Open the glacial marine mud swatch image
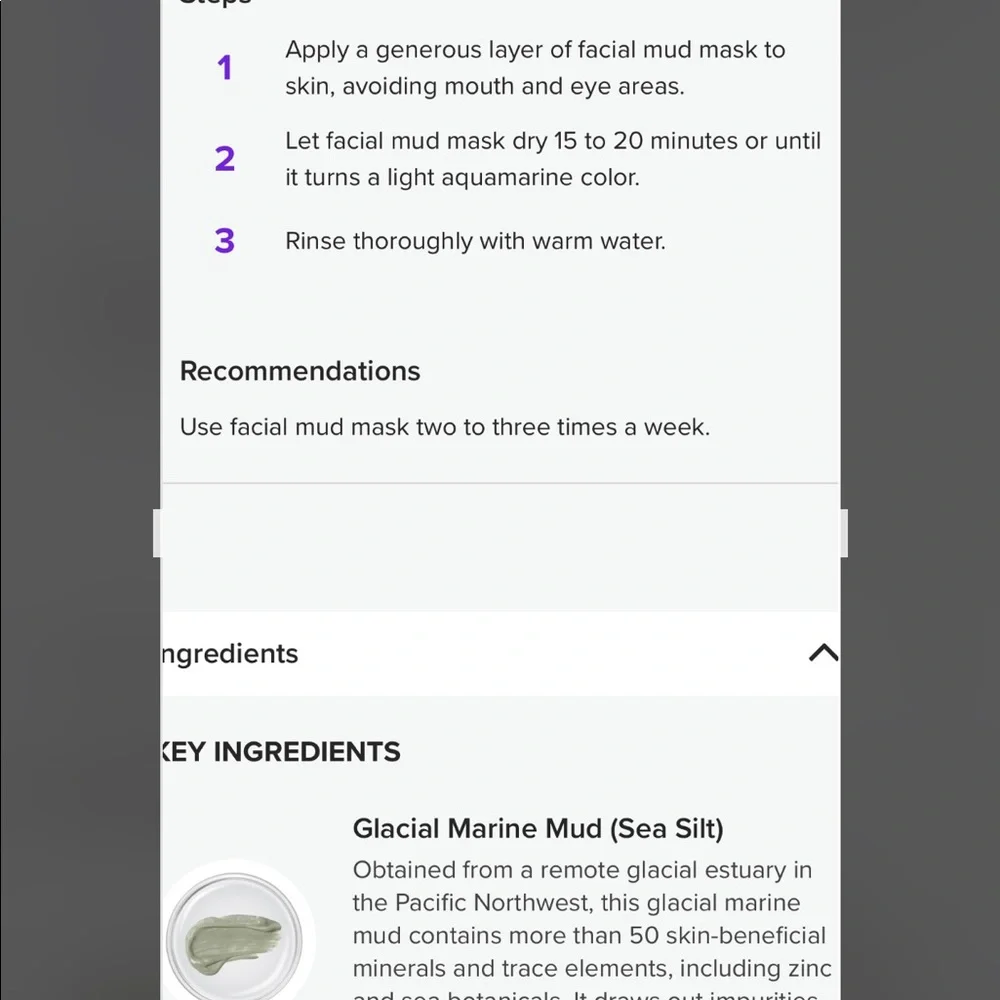The height and width of the screenshot is (1000, 1000). (234, 940)
